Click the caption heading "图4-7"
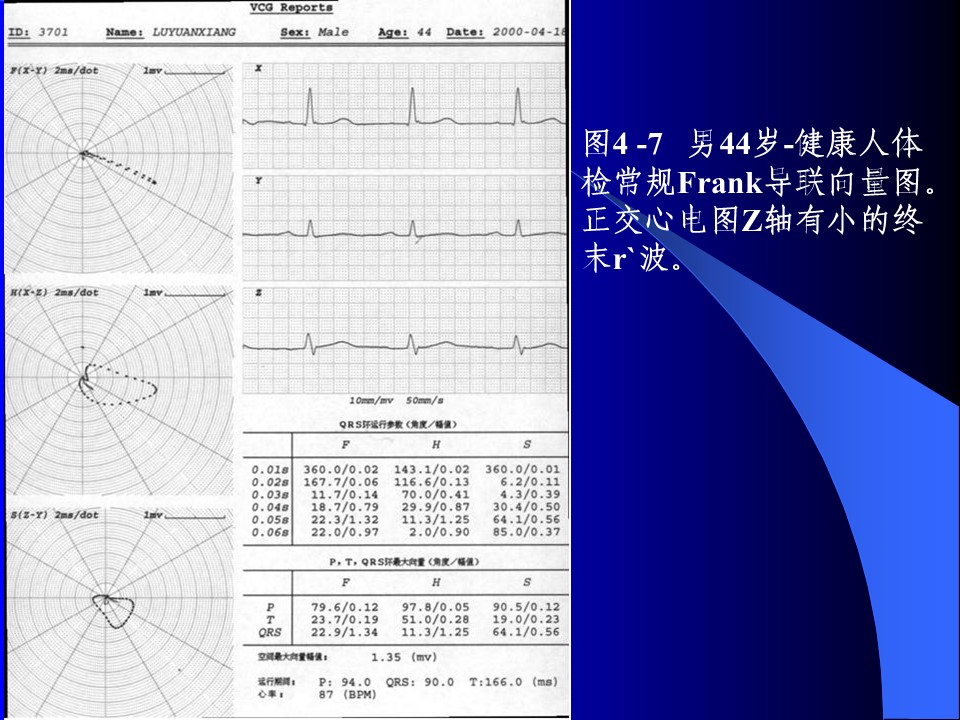The width and height of the screenshot is (960, 720). pyautogui.click(x=623, y=143)
